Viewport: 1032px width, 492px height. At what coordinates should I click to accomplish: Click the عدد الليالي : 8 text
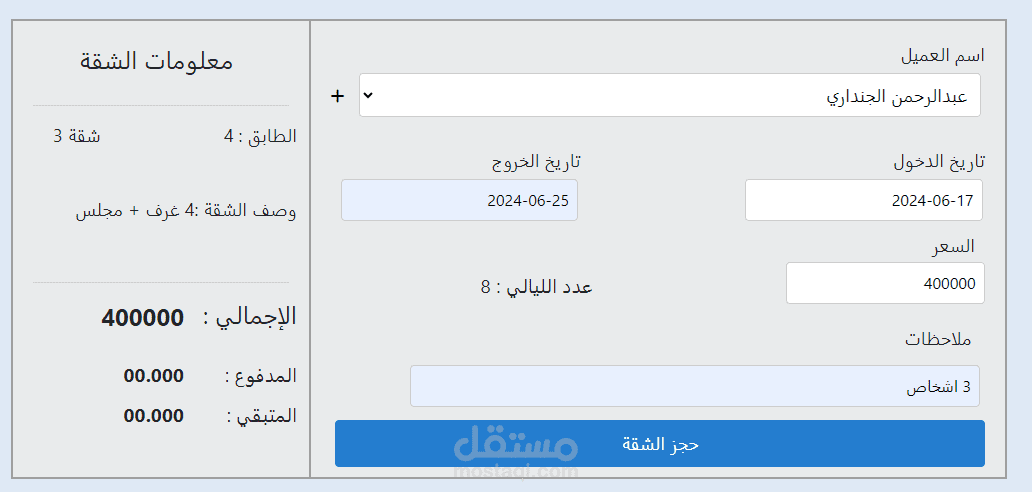click(536, 287)
